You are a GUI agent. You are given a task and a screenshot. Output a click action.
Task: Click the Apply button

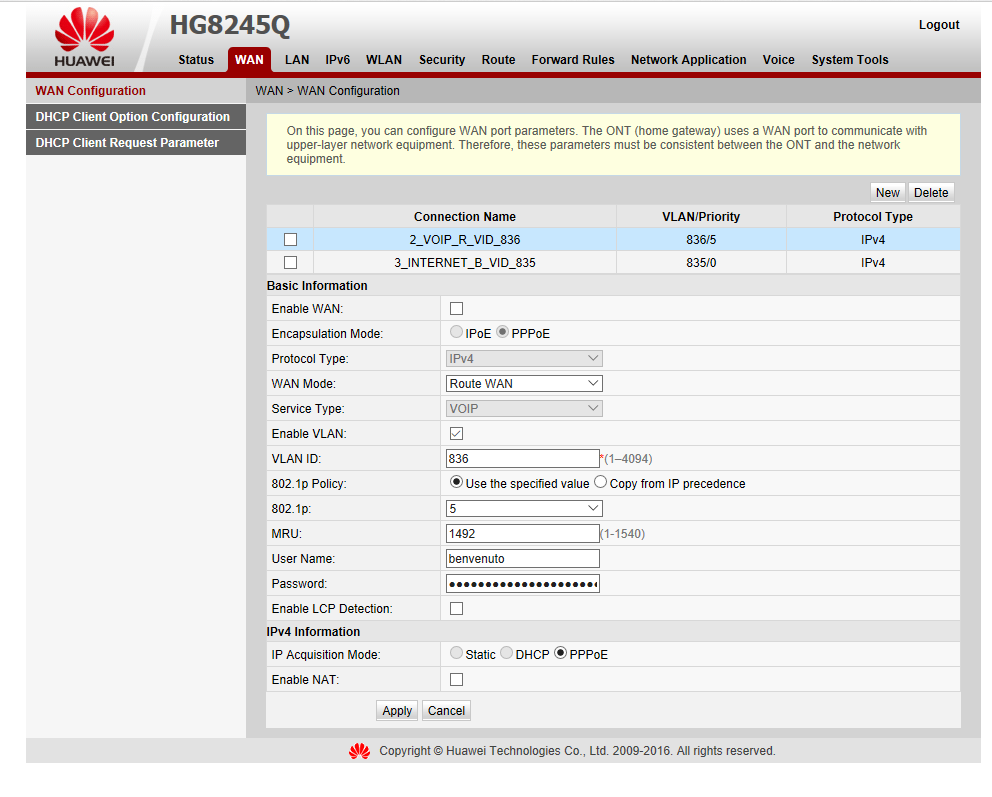[397, 711]
